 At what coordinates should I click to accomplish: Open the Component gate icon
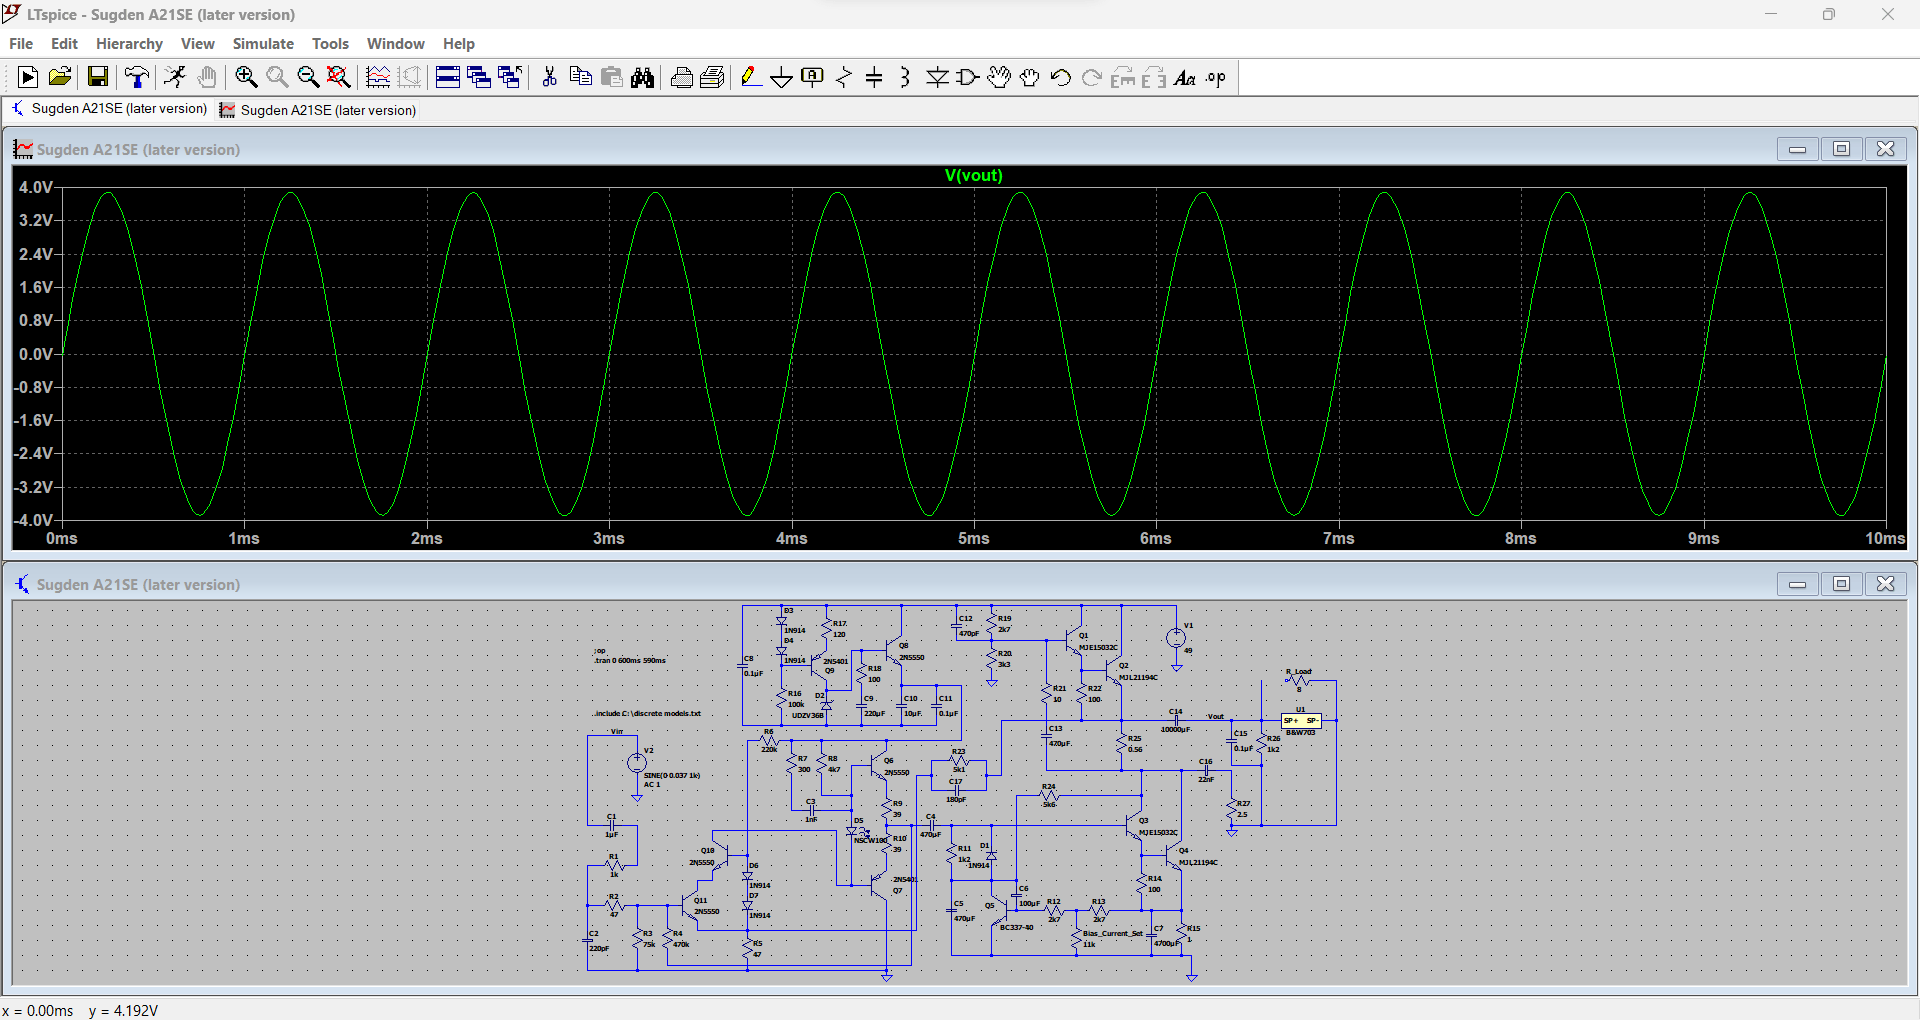click(968, 77)
